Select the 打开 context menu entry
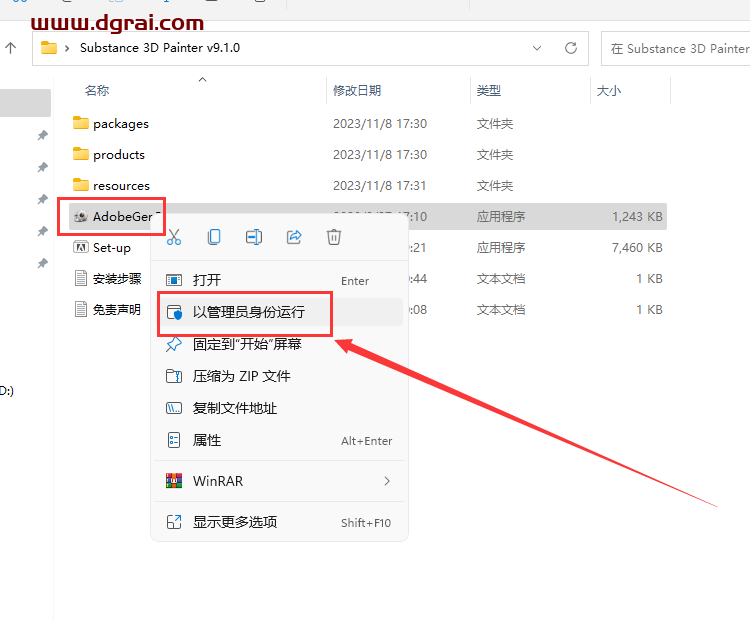This screenshot has height=621, width=750. click(279, 280)
